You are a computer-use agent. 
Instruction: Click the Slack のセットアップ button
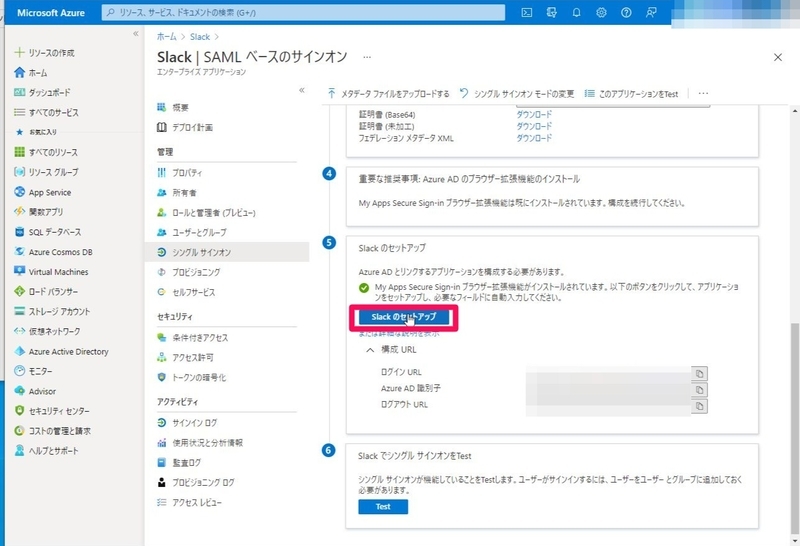404,317
